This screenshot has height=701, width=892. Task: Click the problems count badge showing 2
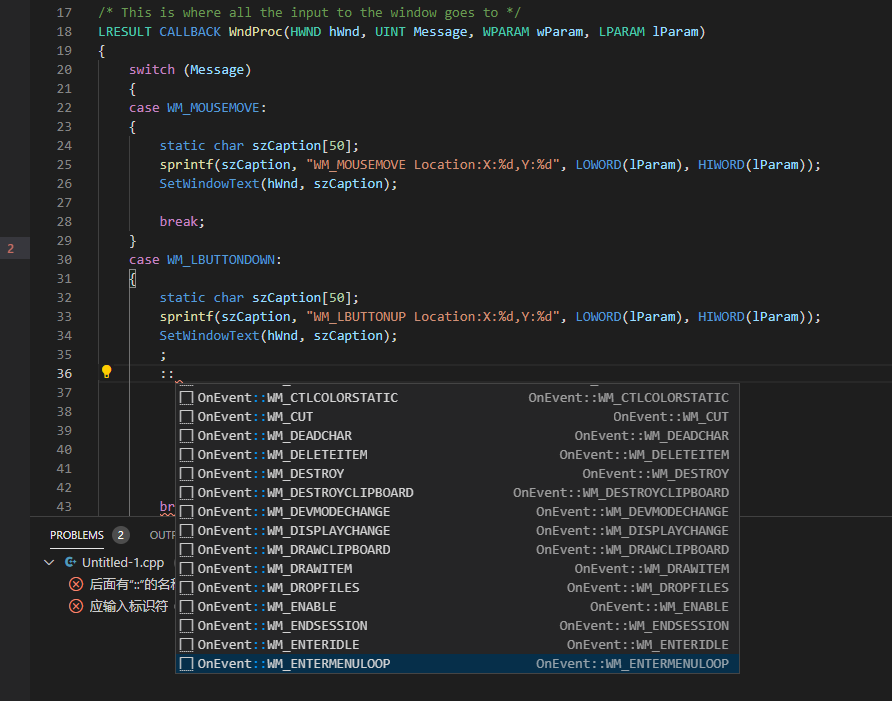[121, 535]
